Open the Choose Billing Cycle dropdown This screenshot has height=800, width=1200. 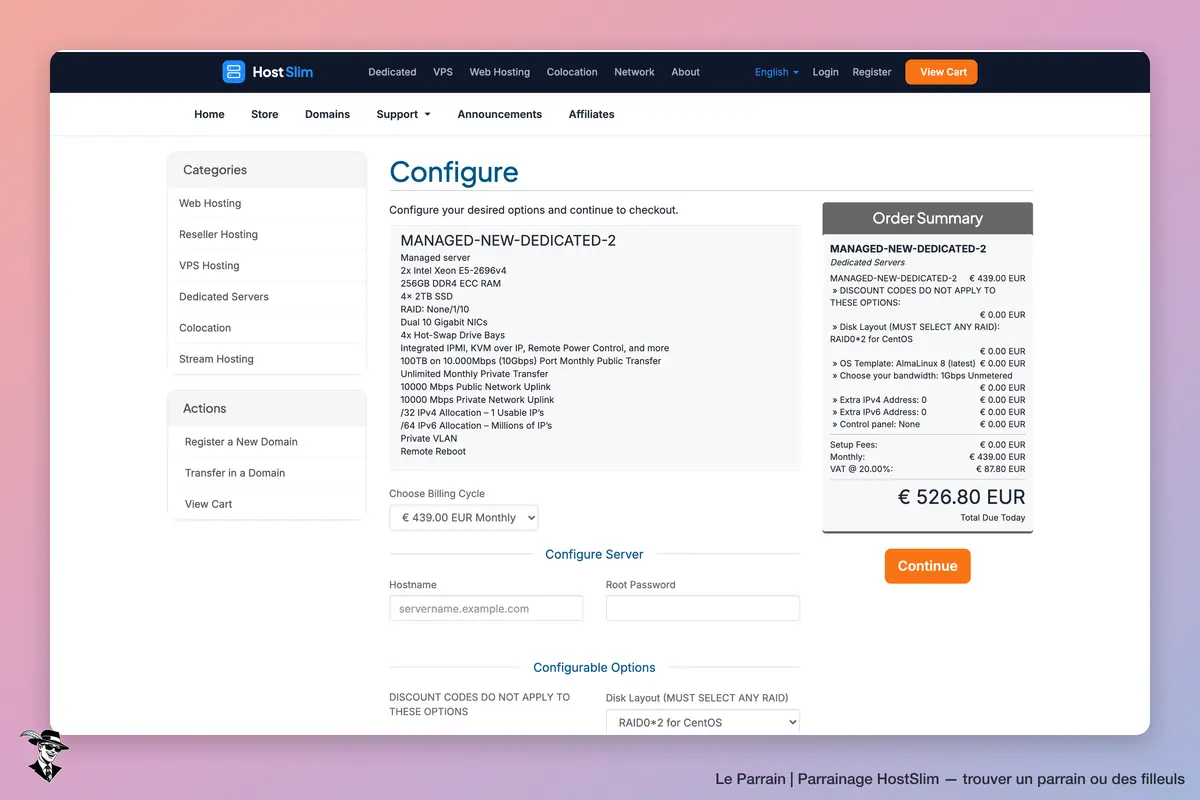464,518
